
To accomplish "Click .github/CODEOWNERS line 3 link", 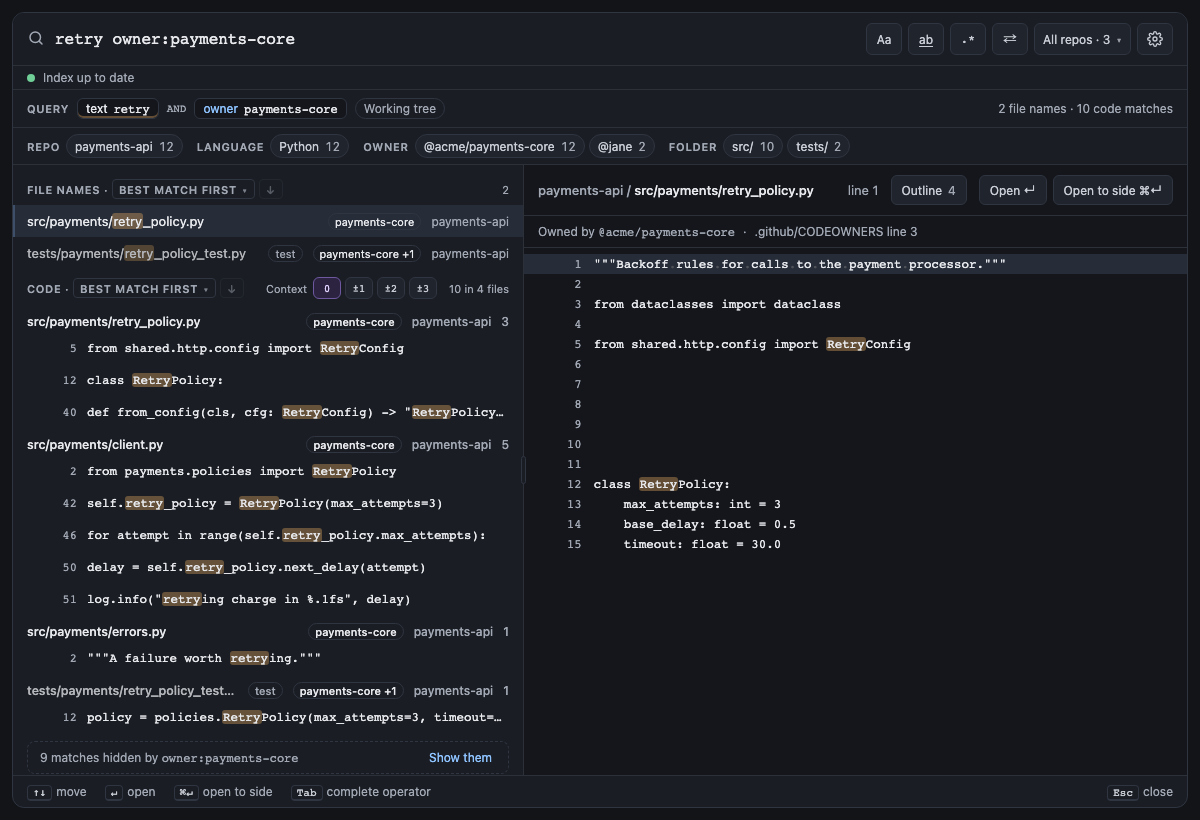I will pyautogui.click(x=835, y=232).
